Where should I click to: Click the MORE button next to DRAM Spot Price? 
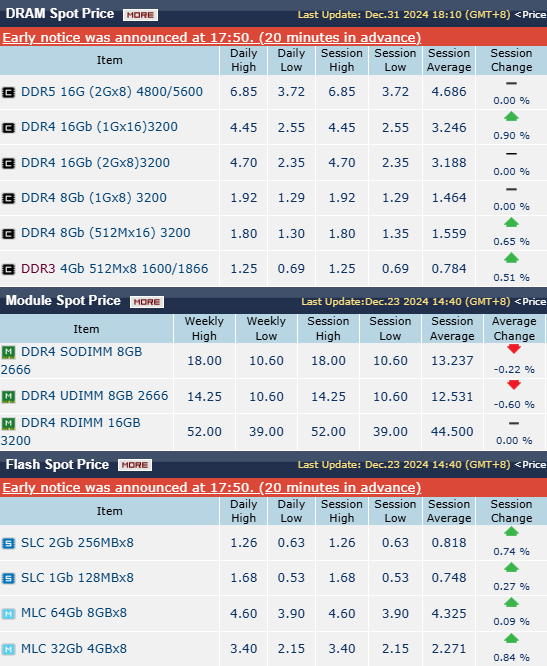point(141,15)
